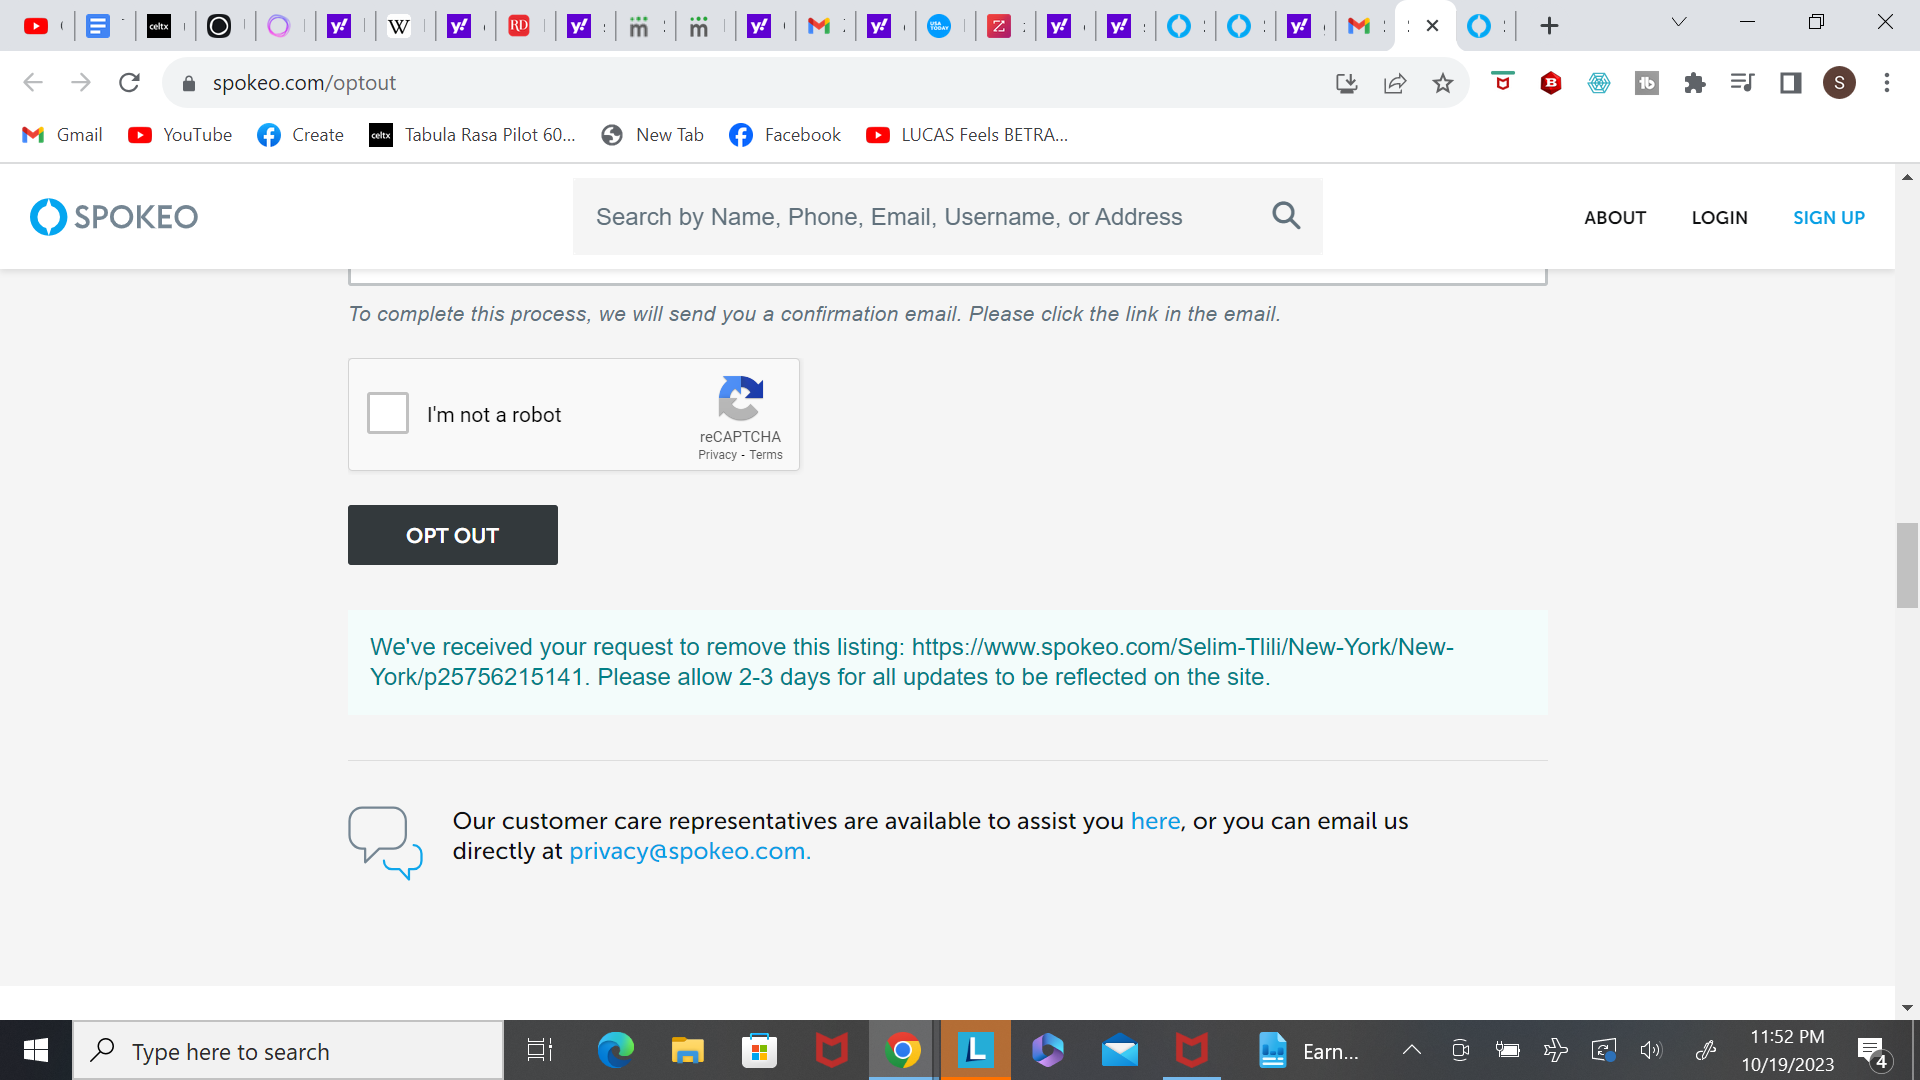Switch to the Google Docs tab
Image resolution: width=1920 pixels, height=1080 pixels.
click(x=98, y=26)
